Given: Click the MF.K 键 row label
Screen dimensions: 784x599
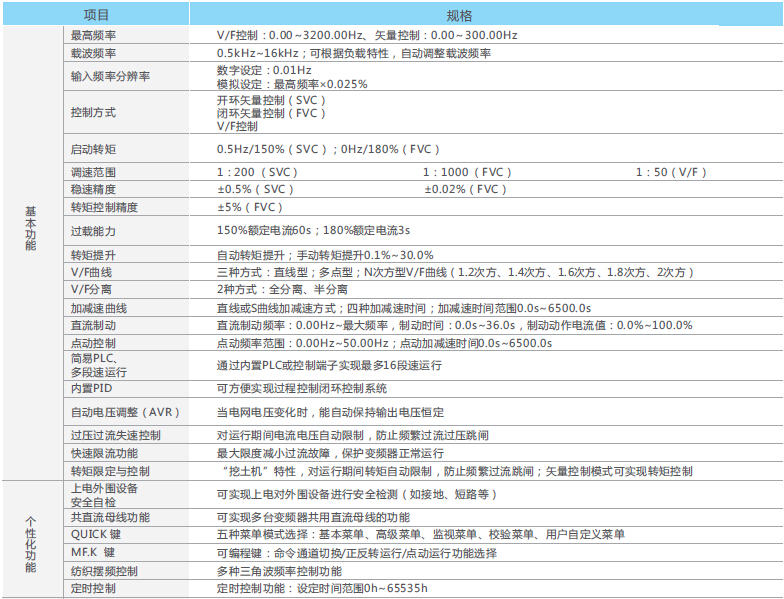Looking at the screenshot, I should pyautogui.click(x=93, y=552).
